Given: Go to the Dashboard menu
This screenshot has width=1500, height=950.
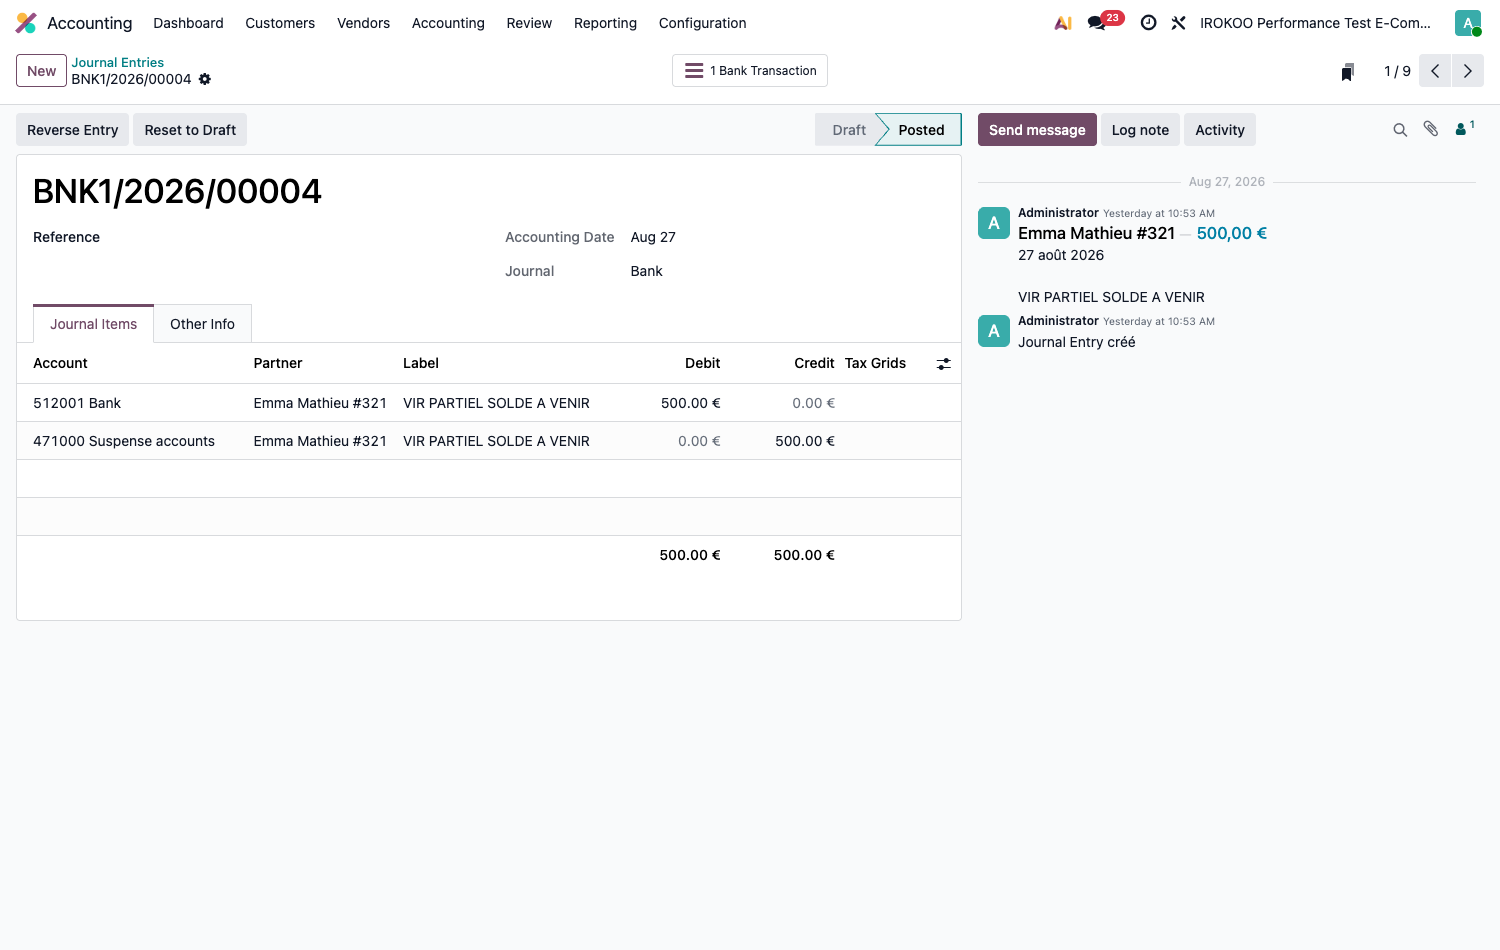Looking at the screenshot, I should pos(188,23).
